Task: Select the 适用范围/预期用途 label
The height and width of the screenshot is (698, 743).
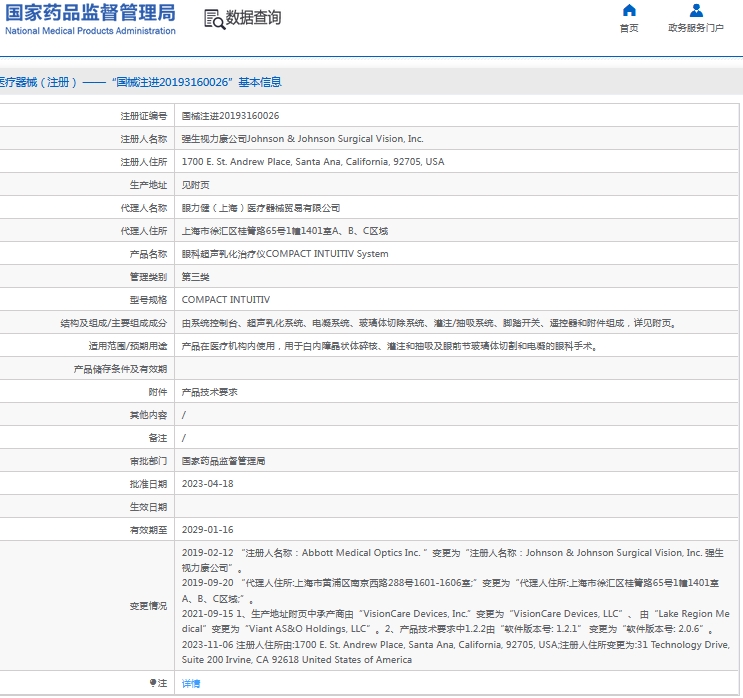Action: [128, 346]
